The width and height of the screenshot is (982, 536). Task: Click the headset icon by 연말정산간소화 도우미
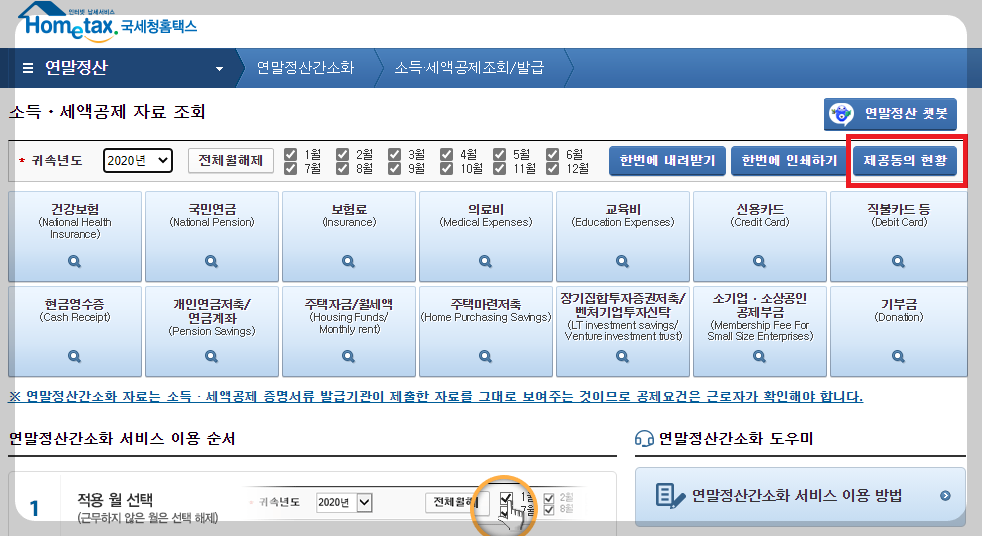tap(644, 438)
